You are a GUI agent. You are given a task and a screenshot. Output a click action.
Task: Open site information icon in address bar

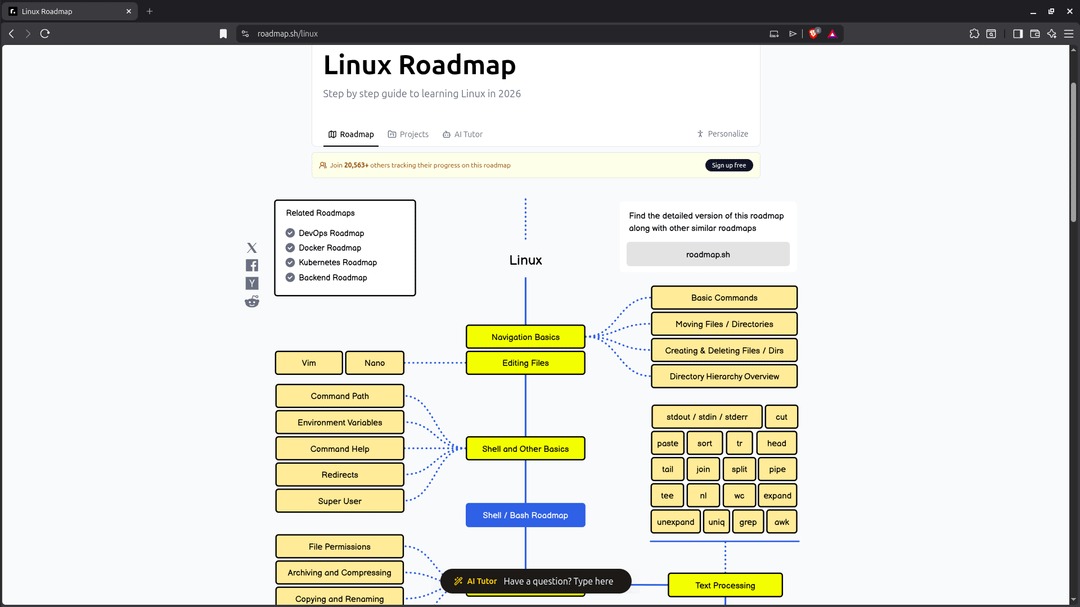point(245,34)
